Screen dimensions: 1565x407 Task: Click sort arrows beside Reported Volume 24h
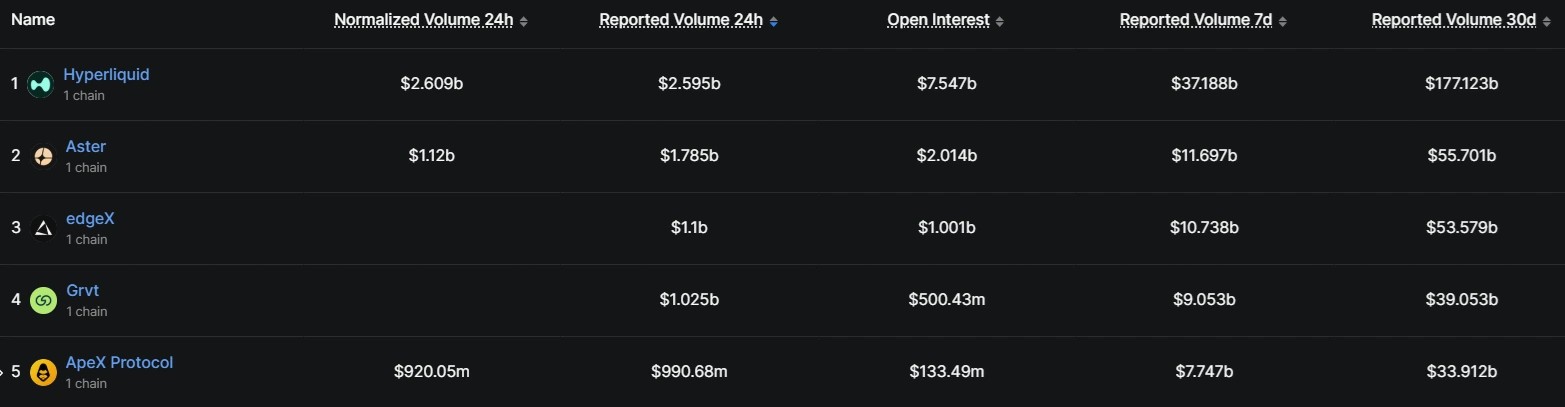coord(774,21)
